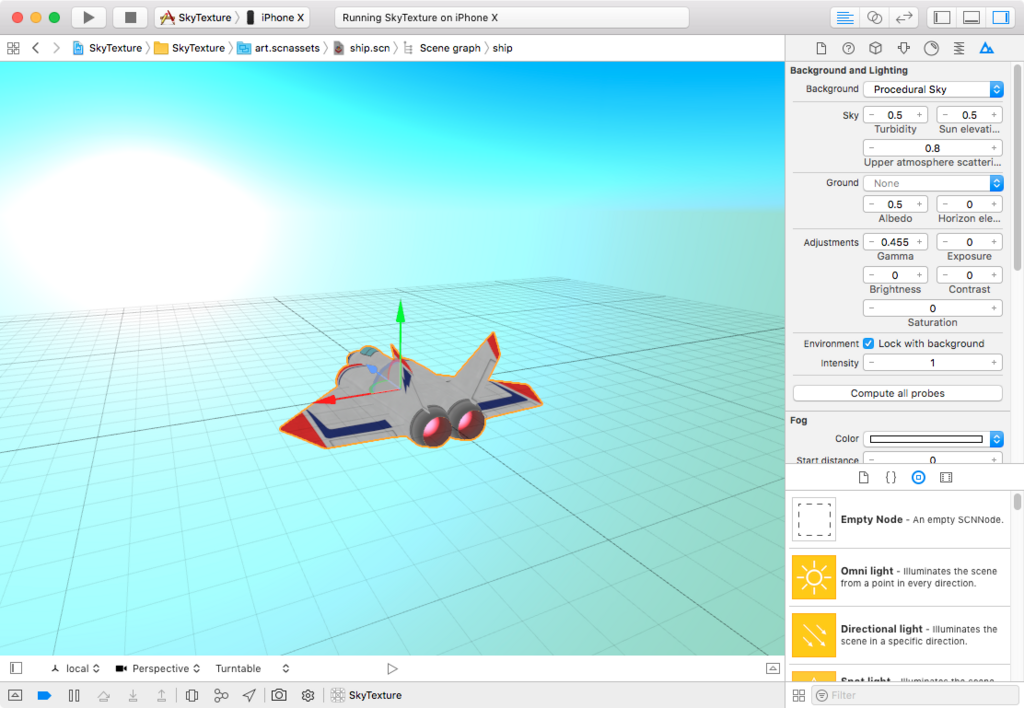Open the Scene inspector tab
Viewport: 1024px width, 708px height.
click(x=987, y=48)
